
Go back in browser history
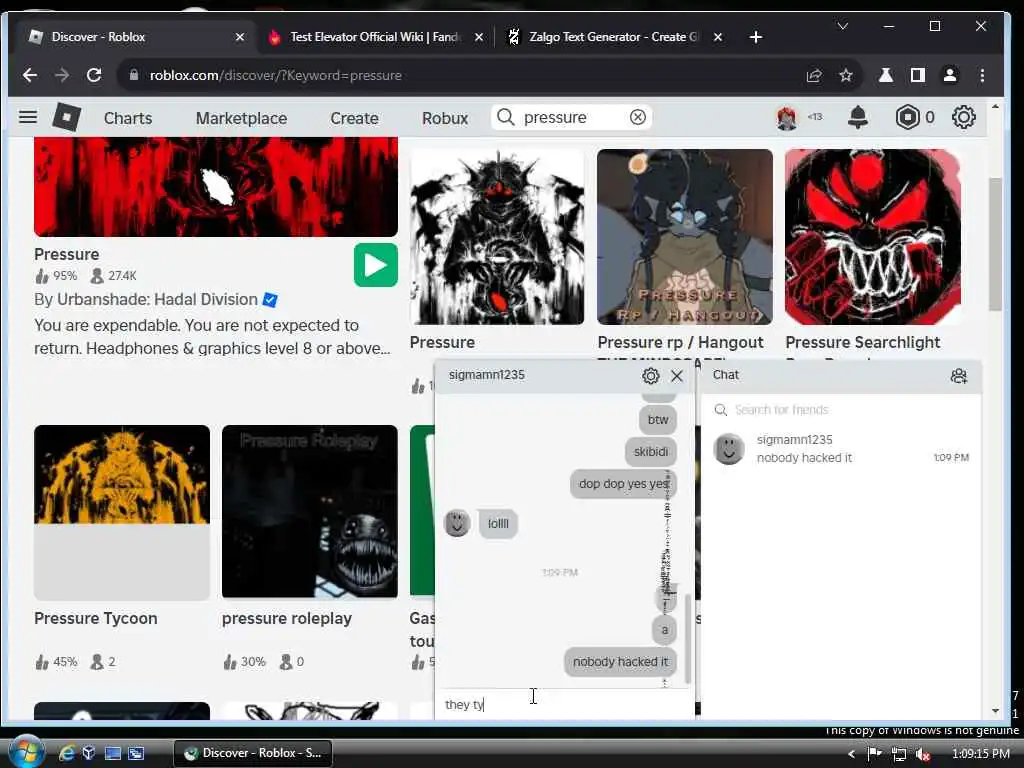coord(29,75)
